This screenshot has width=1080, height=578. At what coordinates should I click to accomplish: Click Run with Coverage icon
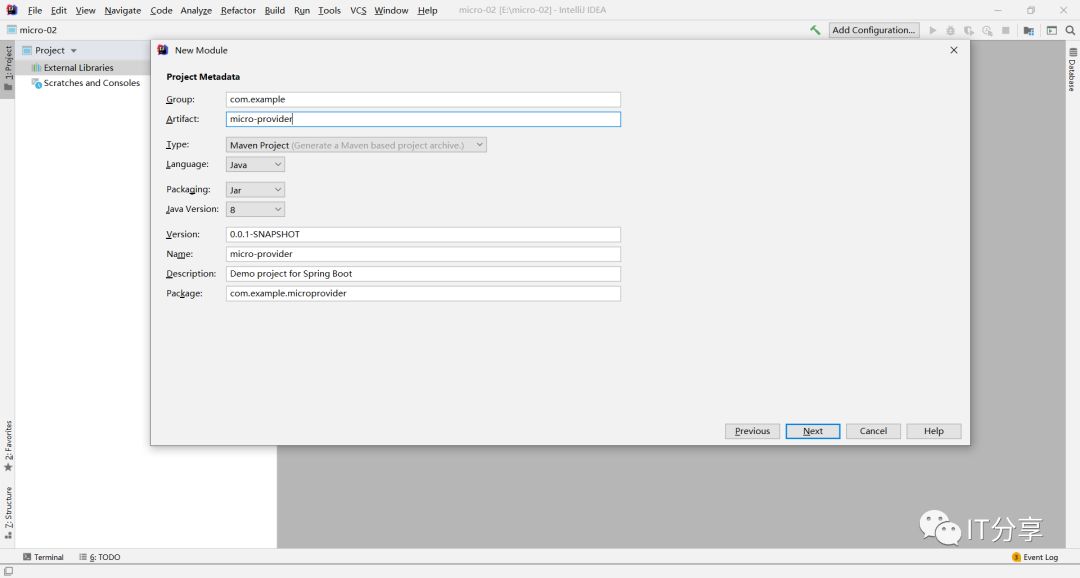(969, 30)
